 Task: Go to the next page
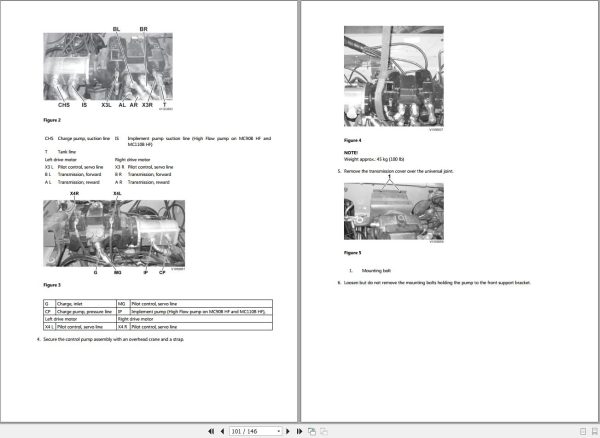click(288, 431)
